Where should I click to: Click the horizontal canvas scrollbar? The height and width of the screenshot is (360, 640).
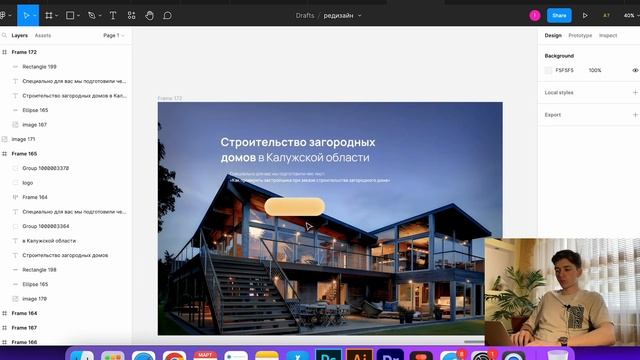474,342
